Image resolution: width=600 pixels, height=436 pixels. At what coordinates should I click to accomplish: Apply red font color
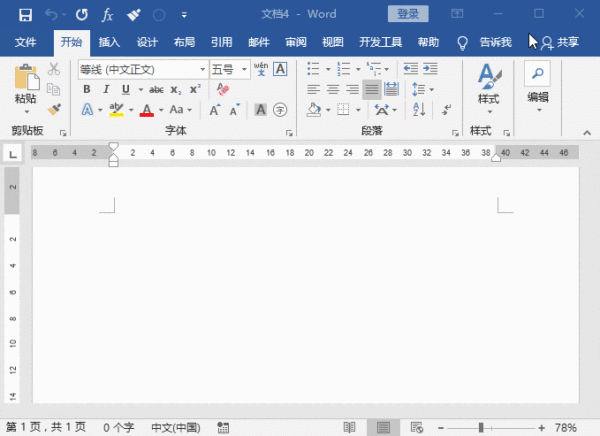147,110
